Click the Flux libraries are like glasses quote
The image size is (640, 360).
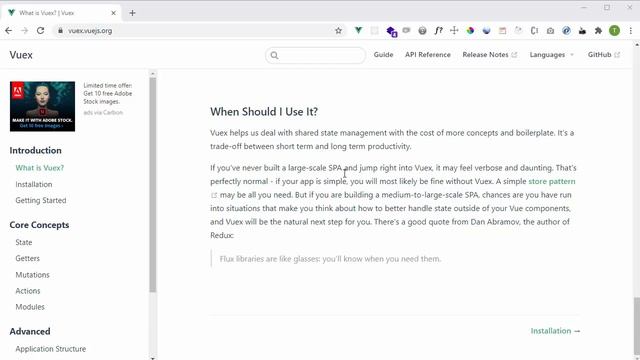(x=330, y=259)
